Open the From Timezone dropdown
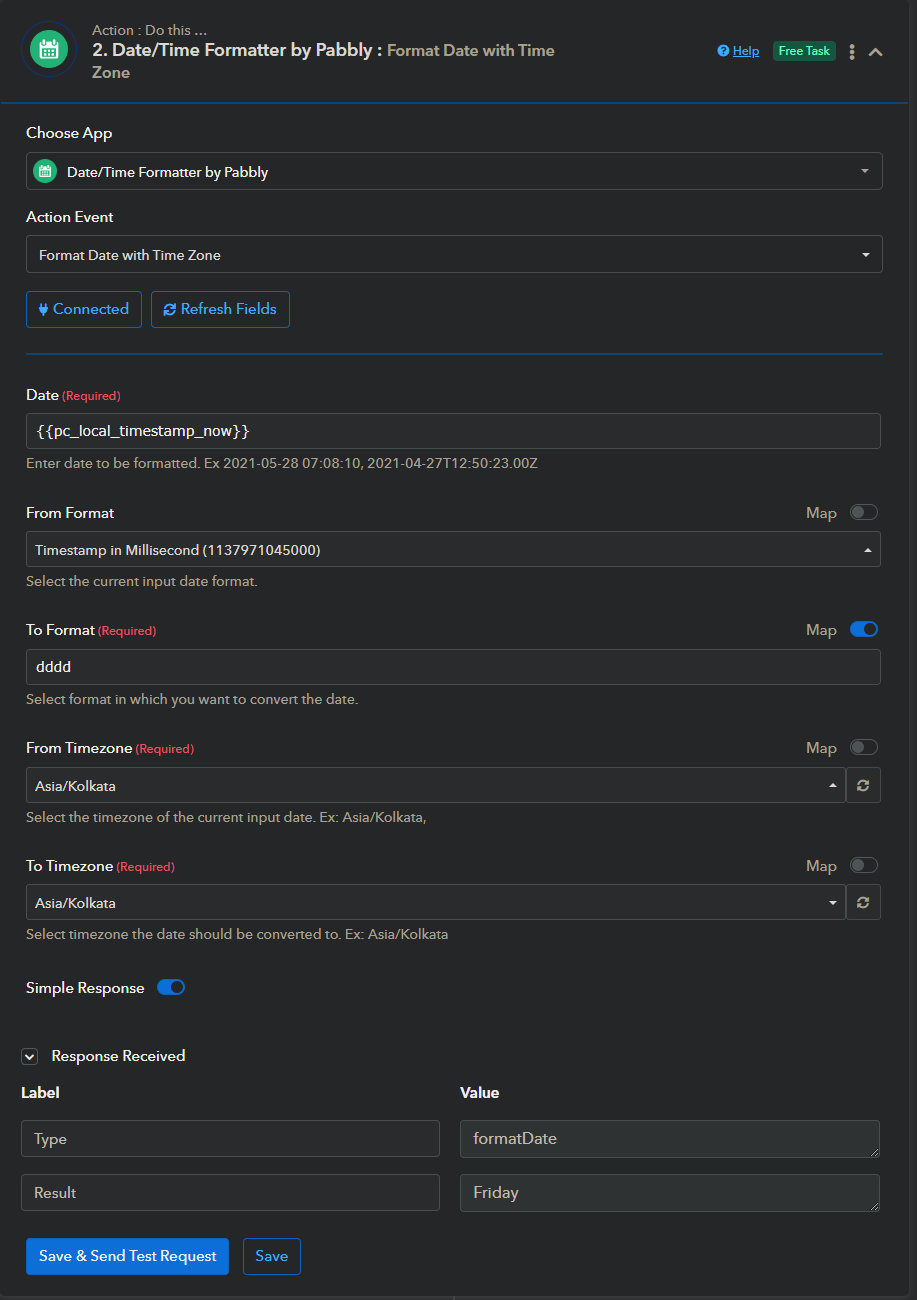The height and width of the screenshot is (1300, 917). click(x=435, y=785)
